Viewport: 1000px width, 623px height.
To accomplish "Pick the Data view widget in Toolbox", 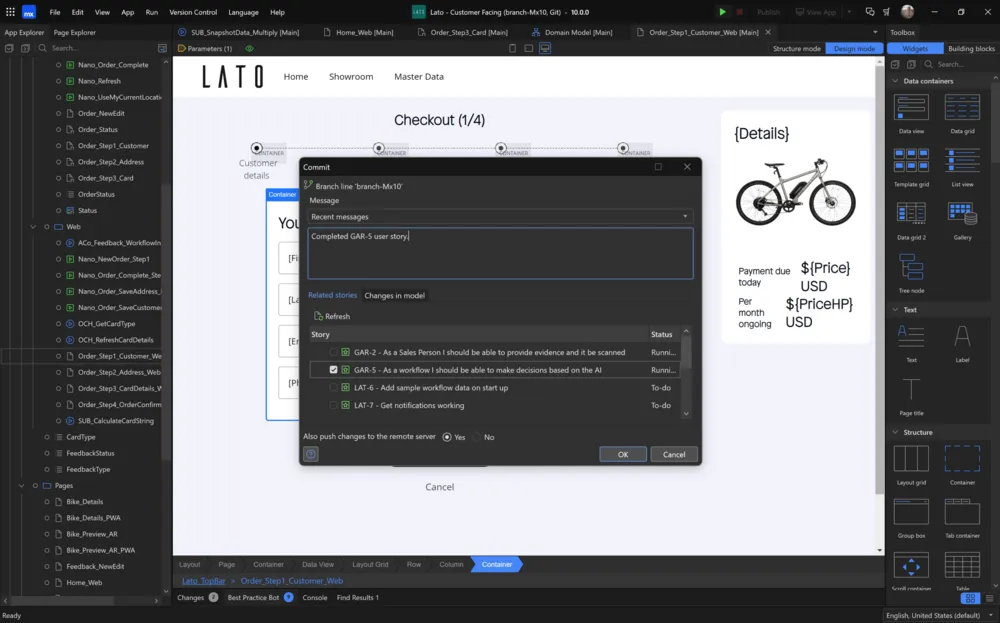I will coord(911,107).
